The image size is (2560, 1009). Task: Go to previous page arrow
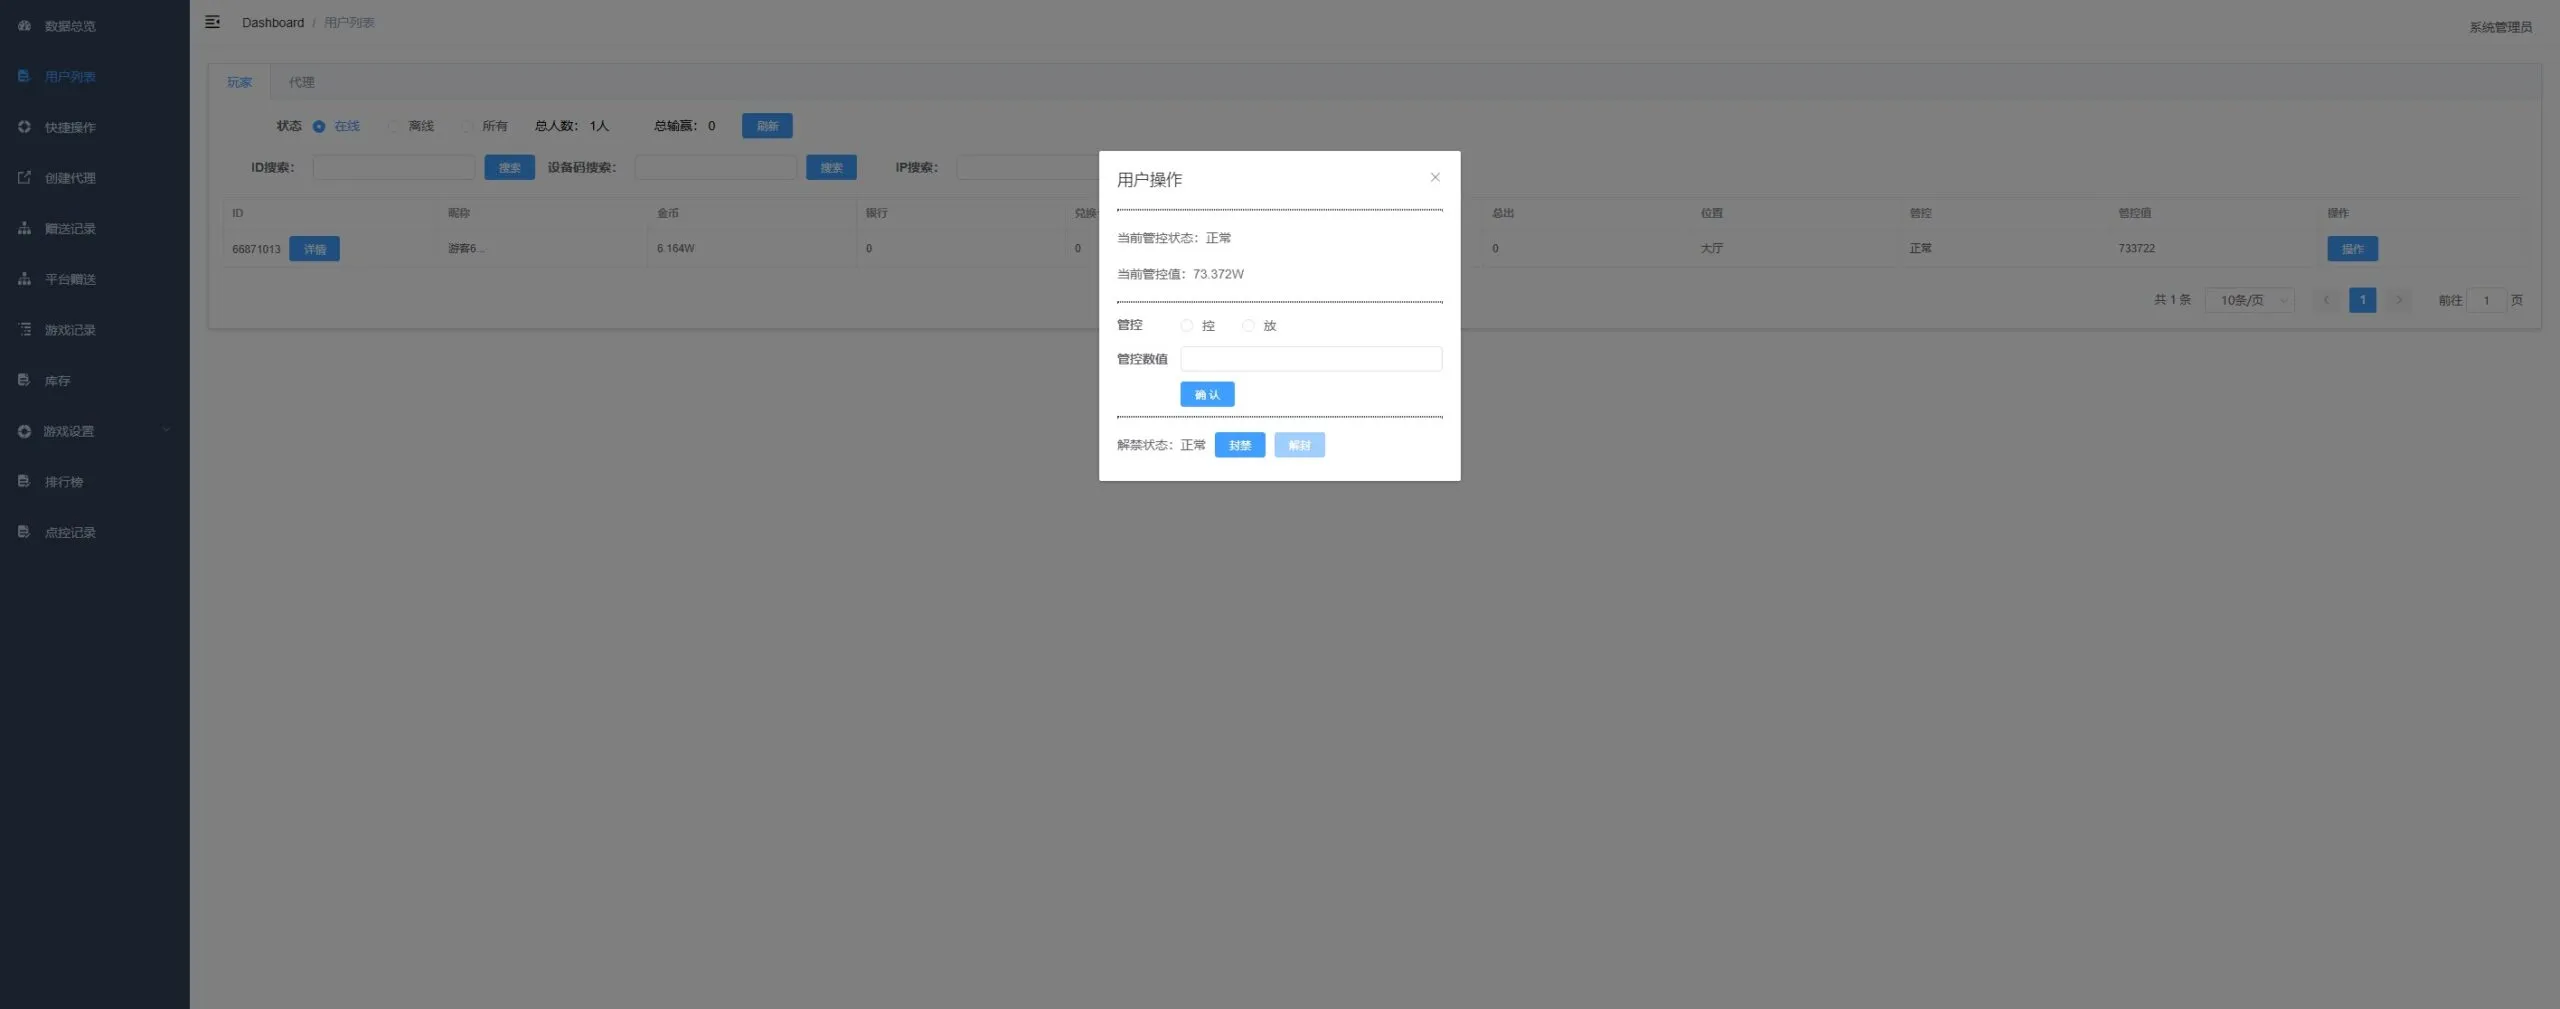(x=2326, y=300)
